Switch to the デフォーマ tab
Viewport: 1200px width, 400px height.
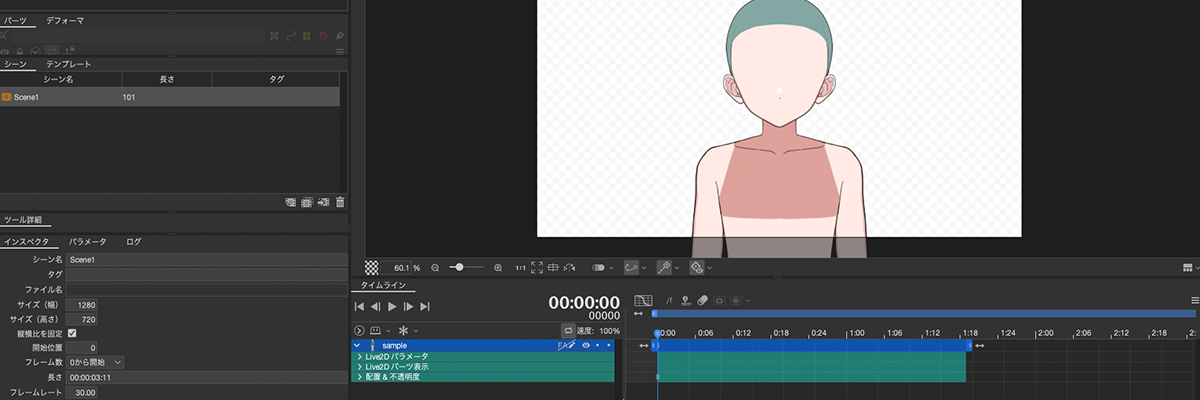click(65, 19)
